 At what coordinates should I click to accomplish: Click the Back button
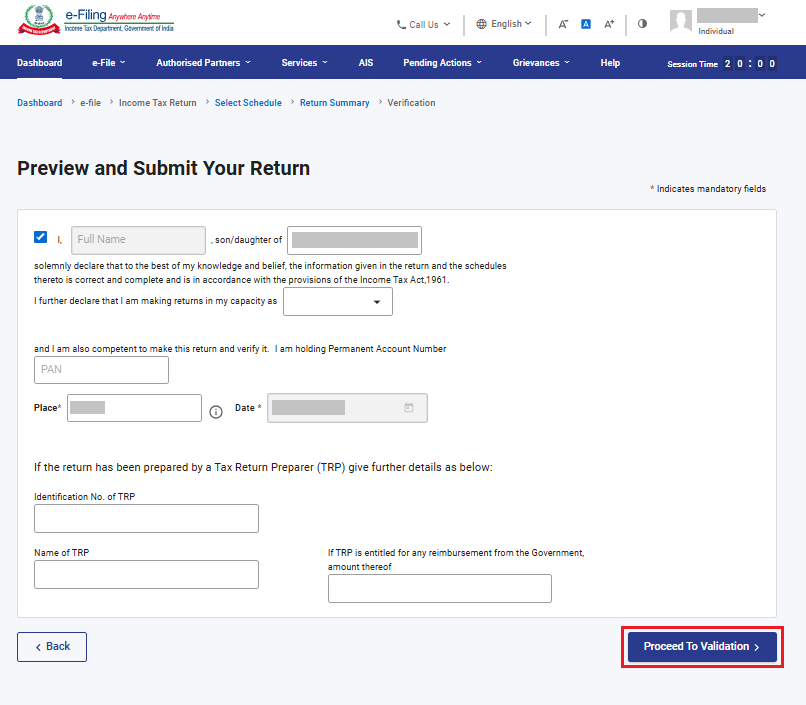[52, 647]
